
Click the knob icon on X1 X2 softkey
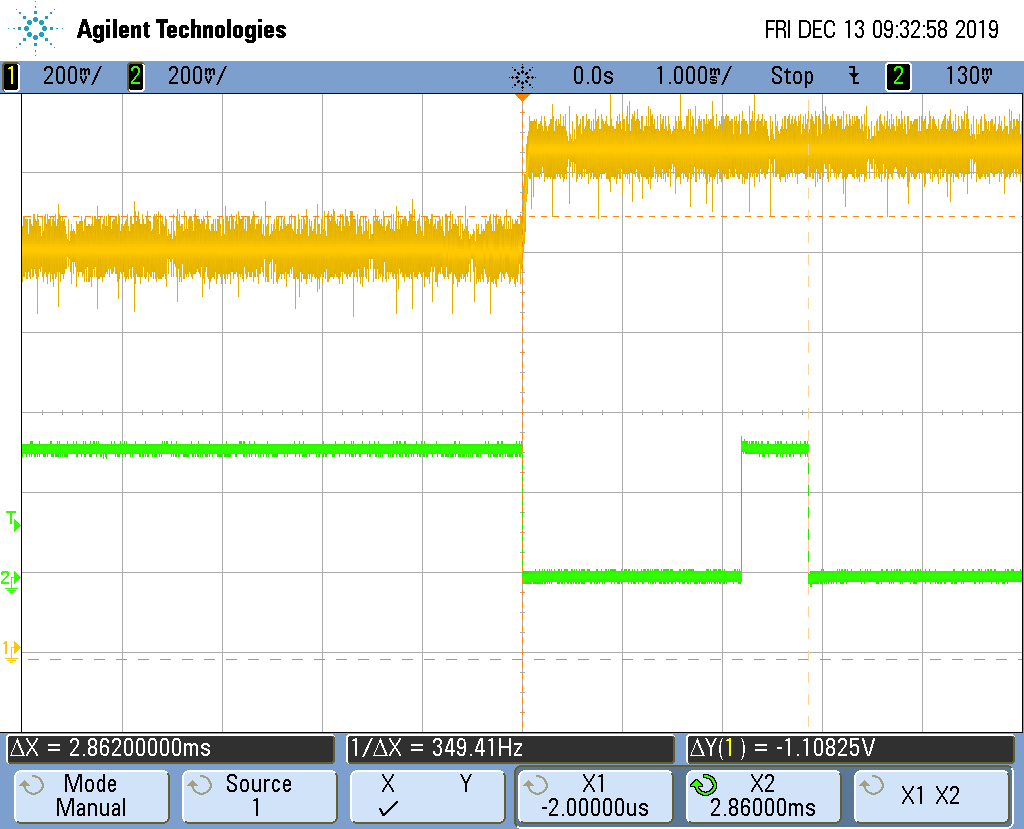[x=872, y=785]
